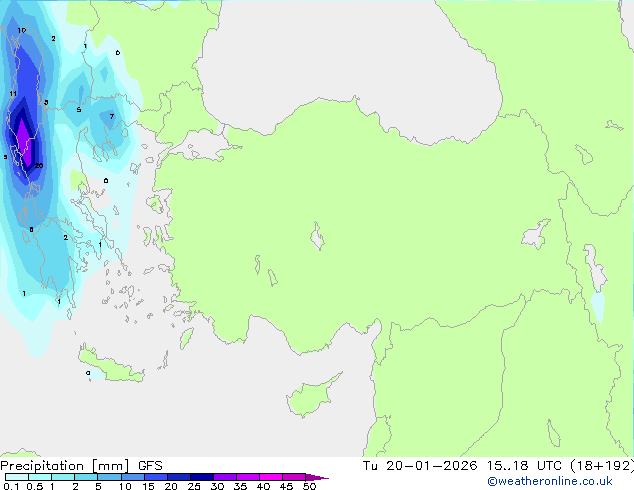Click legend swatch between 30 and 35
Image resolution: width=634 pixels, height=490 pixels.
[225, 477]
